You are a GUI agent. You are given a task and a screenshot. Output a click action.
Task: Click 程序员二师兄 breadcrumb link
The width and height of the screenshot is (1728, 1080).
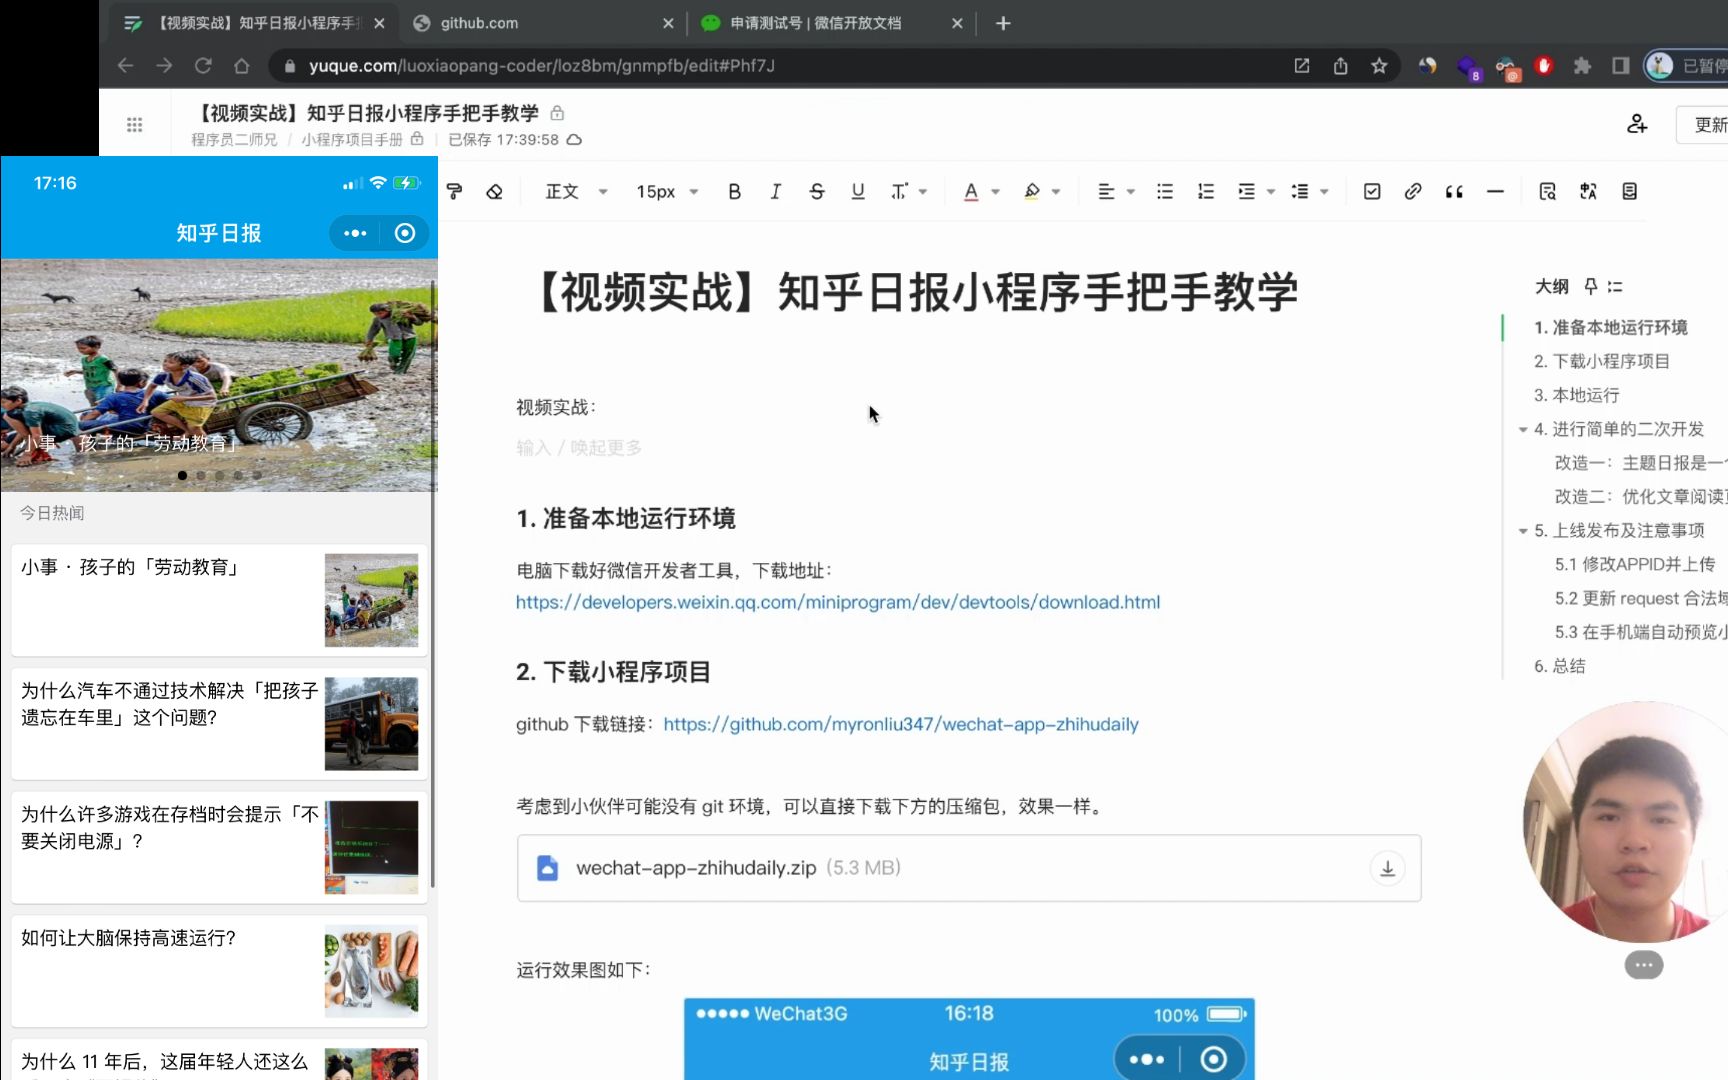click(x=234, y=140)
